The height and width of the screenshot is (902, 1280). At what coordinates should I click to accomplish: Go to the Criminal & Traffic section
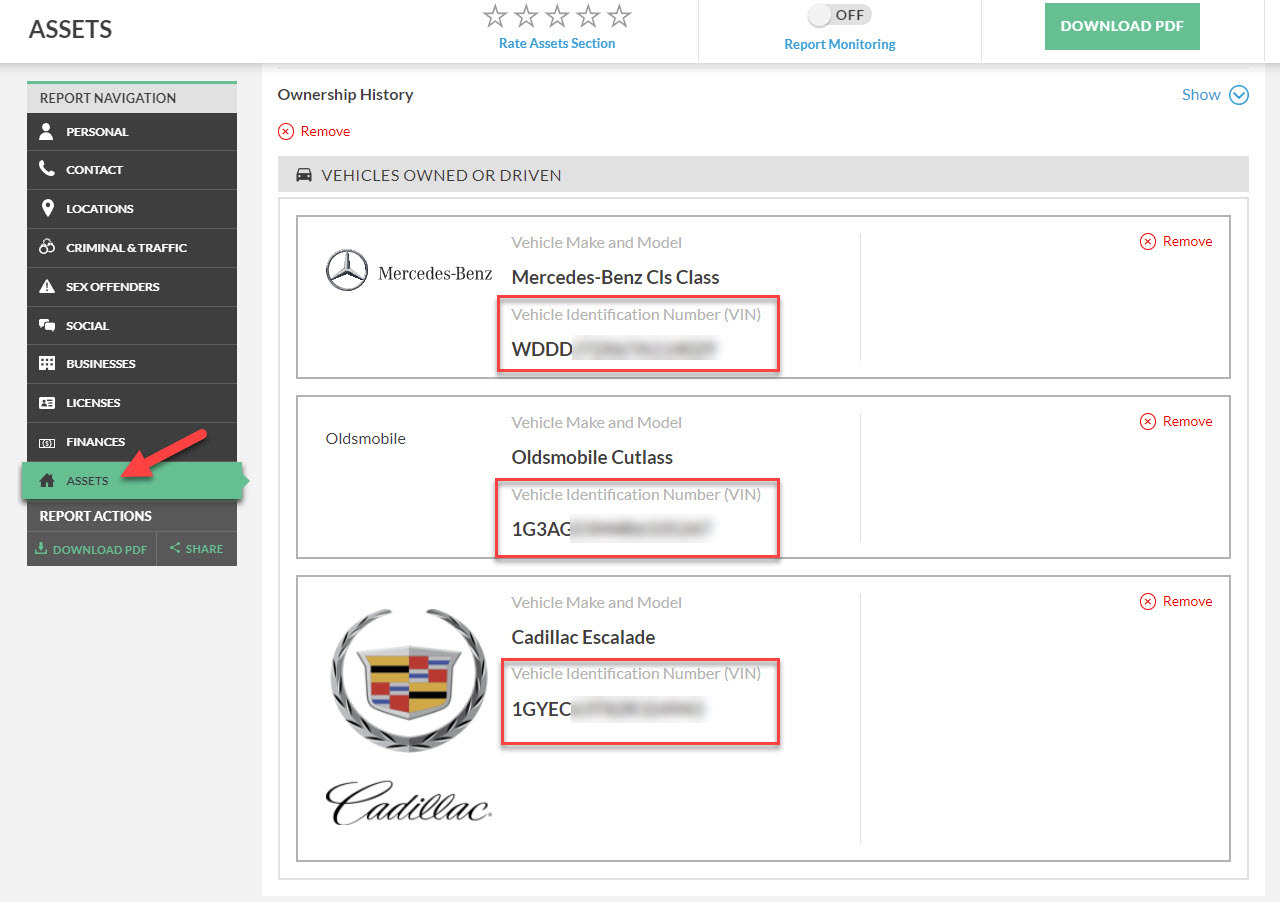pyautogui.click(x=132, y=248)
